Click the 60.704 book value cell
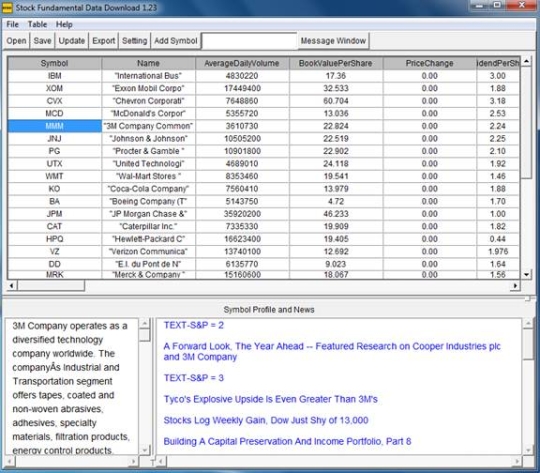540x473 pixels. 336,101
